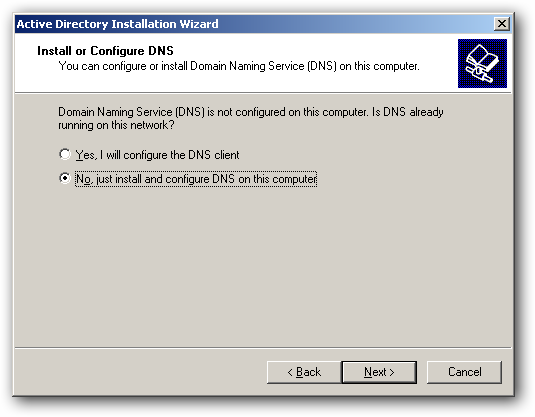This screenshot has width=535, height=417.
Task: Click the separator line above the buttons
Action: pos(263,348)
